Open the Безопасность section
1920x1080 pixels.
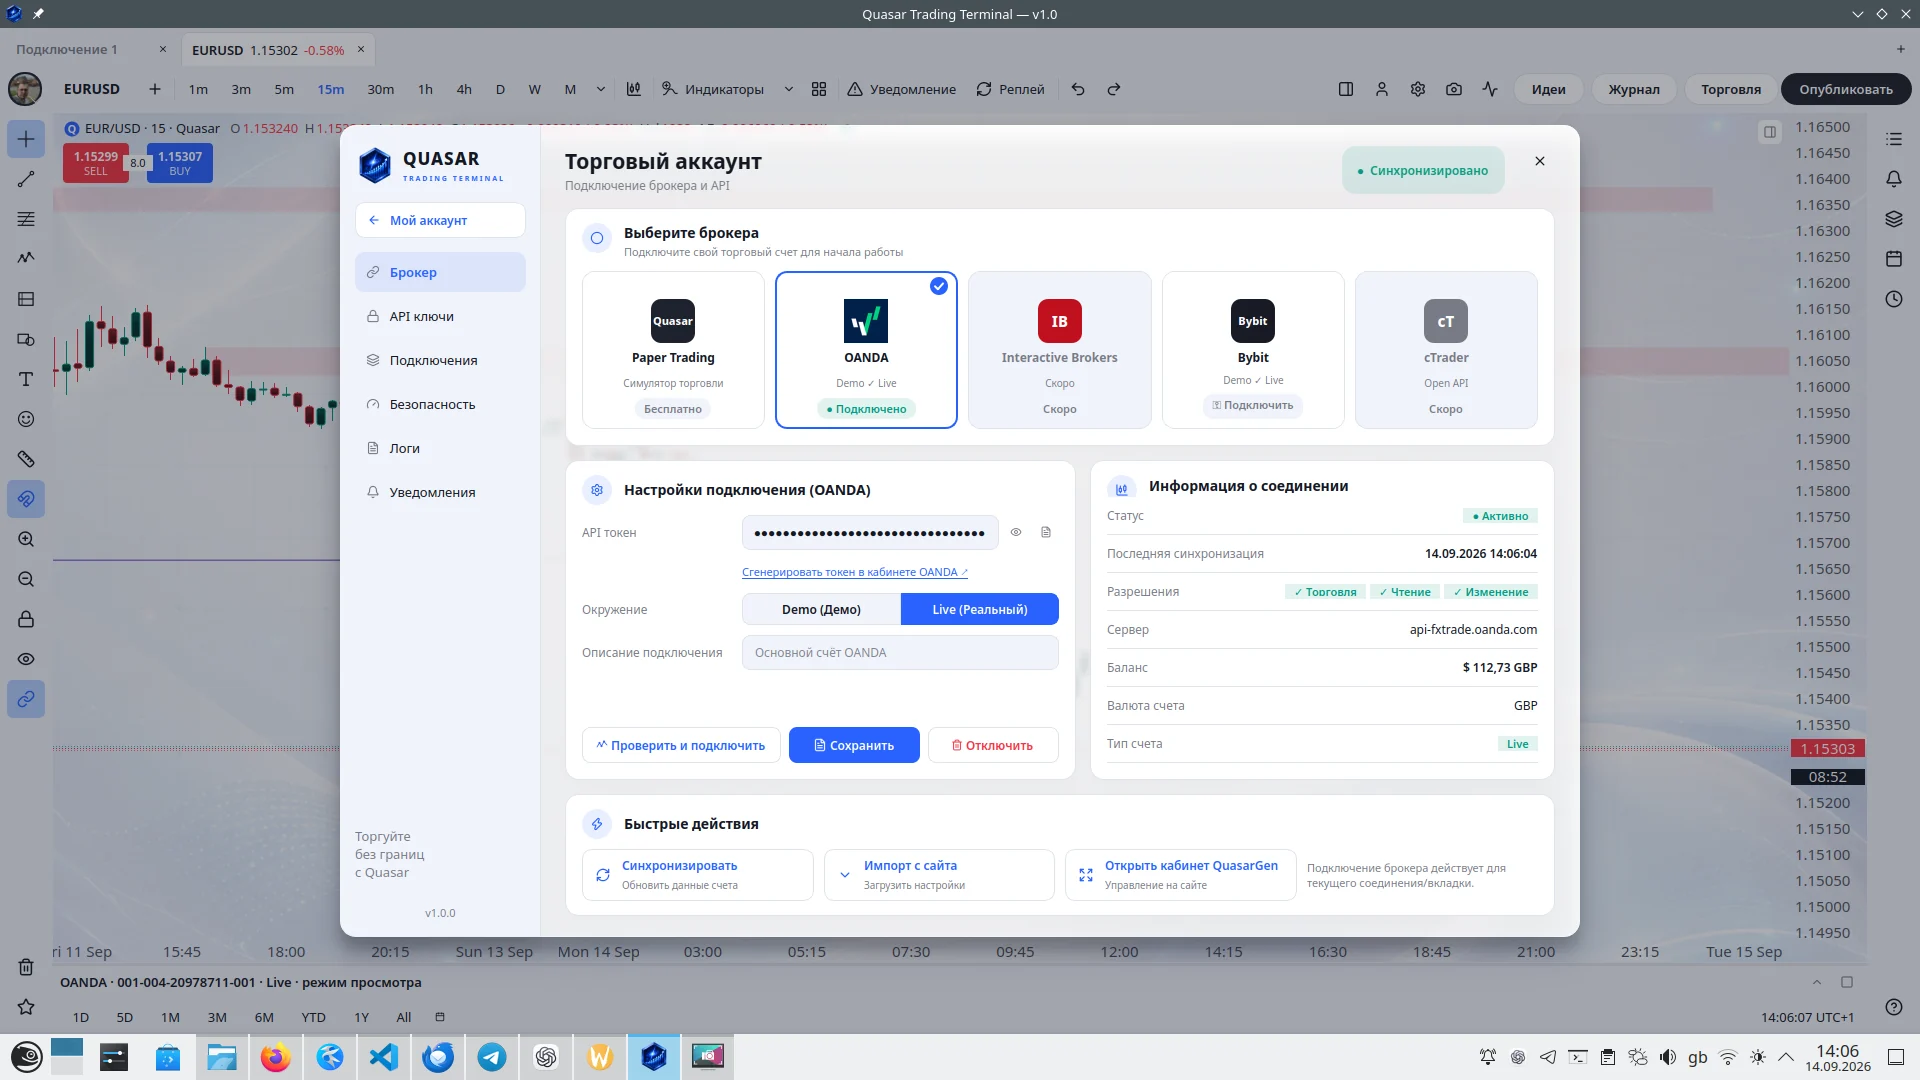click(x=440, y=404)
